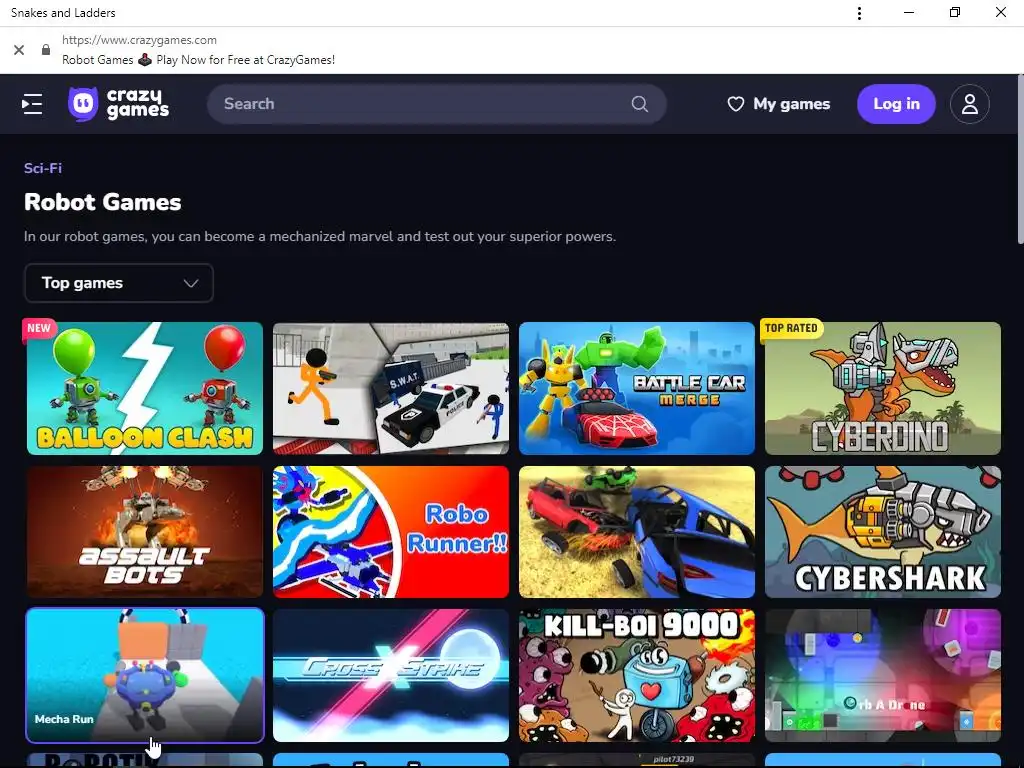Click the heart icon beside My games
The image size is (1024, 768).
click(x=735, y=104)
